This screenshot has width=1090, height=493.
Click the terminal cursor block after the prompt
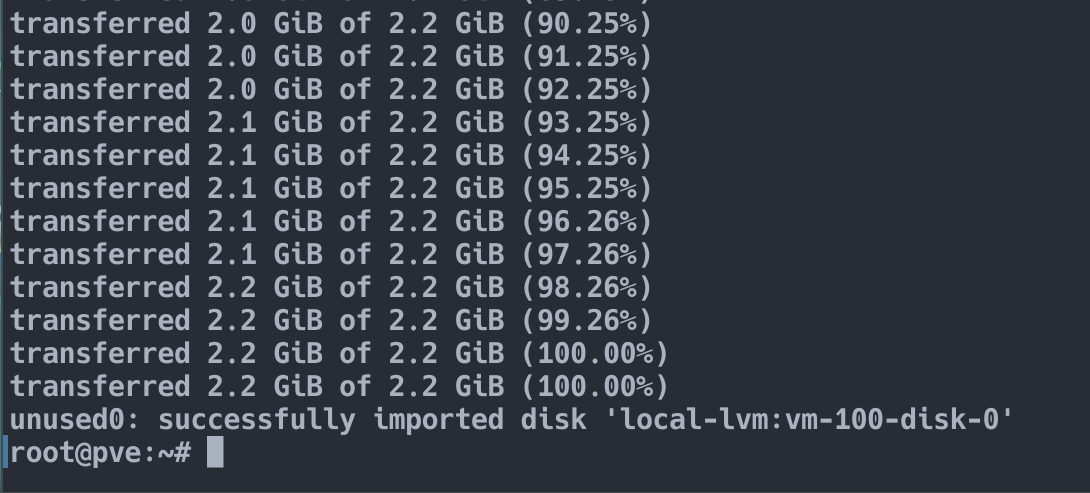215,453
